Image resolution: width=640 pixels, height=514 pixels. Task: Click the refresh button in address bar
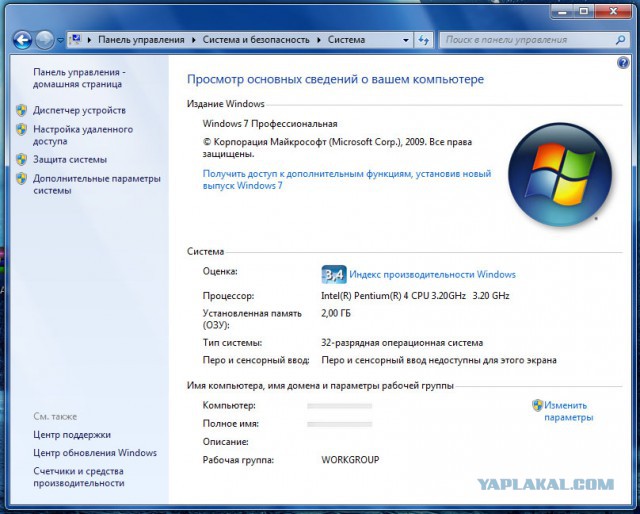coord(424,40)
